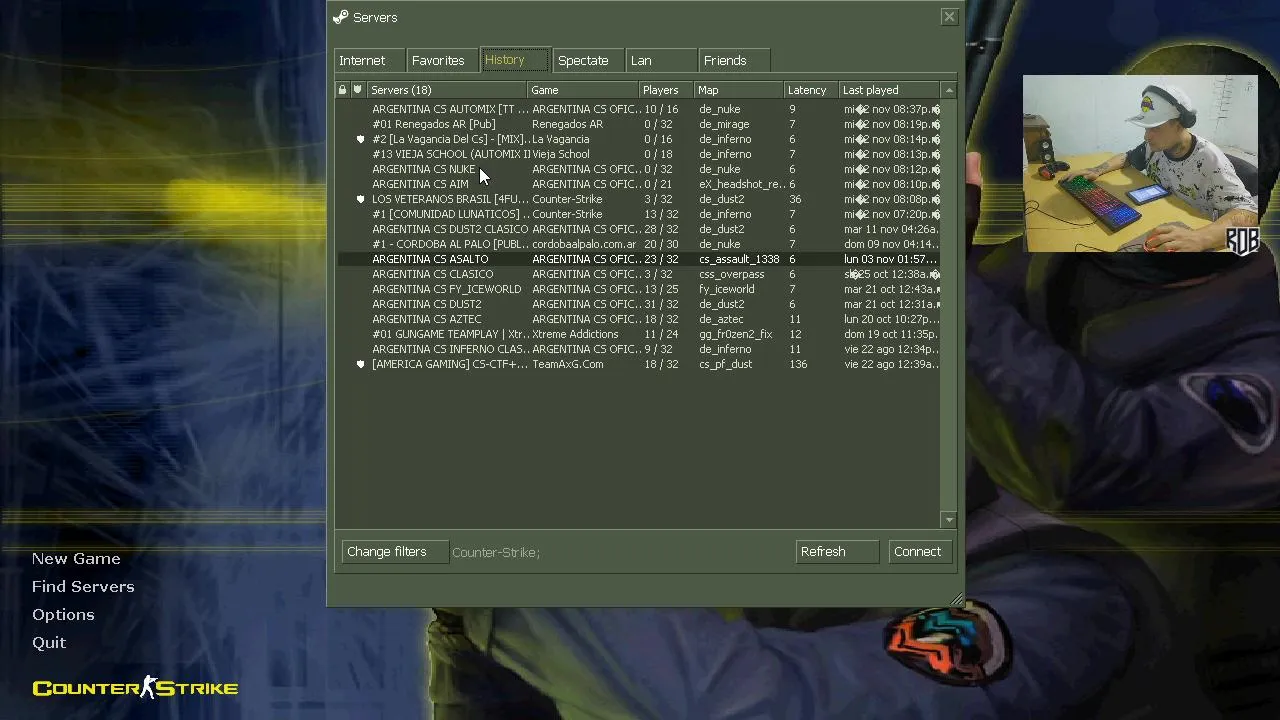Select the #1 [COMUNIDAD LUNATICOS] server
Image resolution: width=1280 pixels, height=720 pixels.
(x=639, y=214)
